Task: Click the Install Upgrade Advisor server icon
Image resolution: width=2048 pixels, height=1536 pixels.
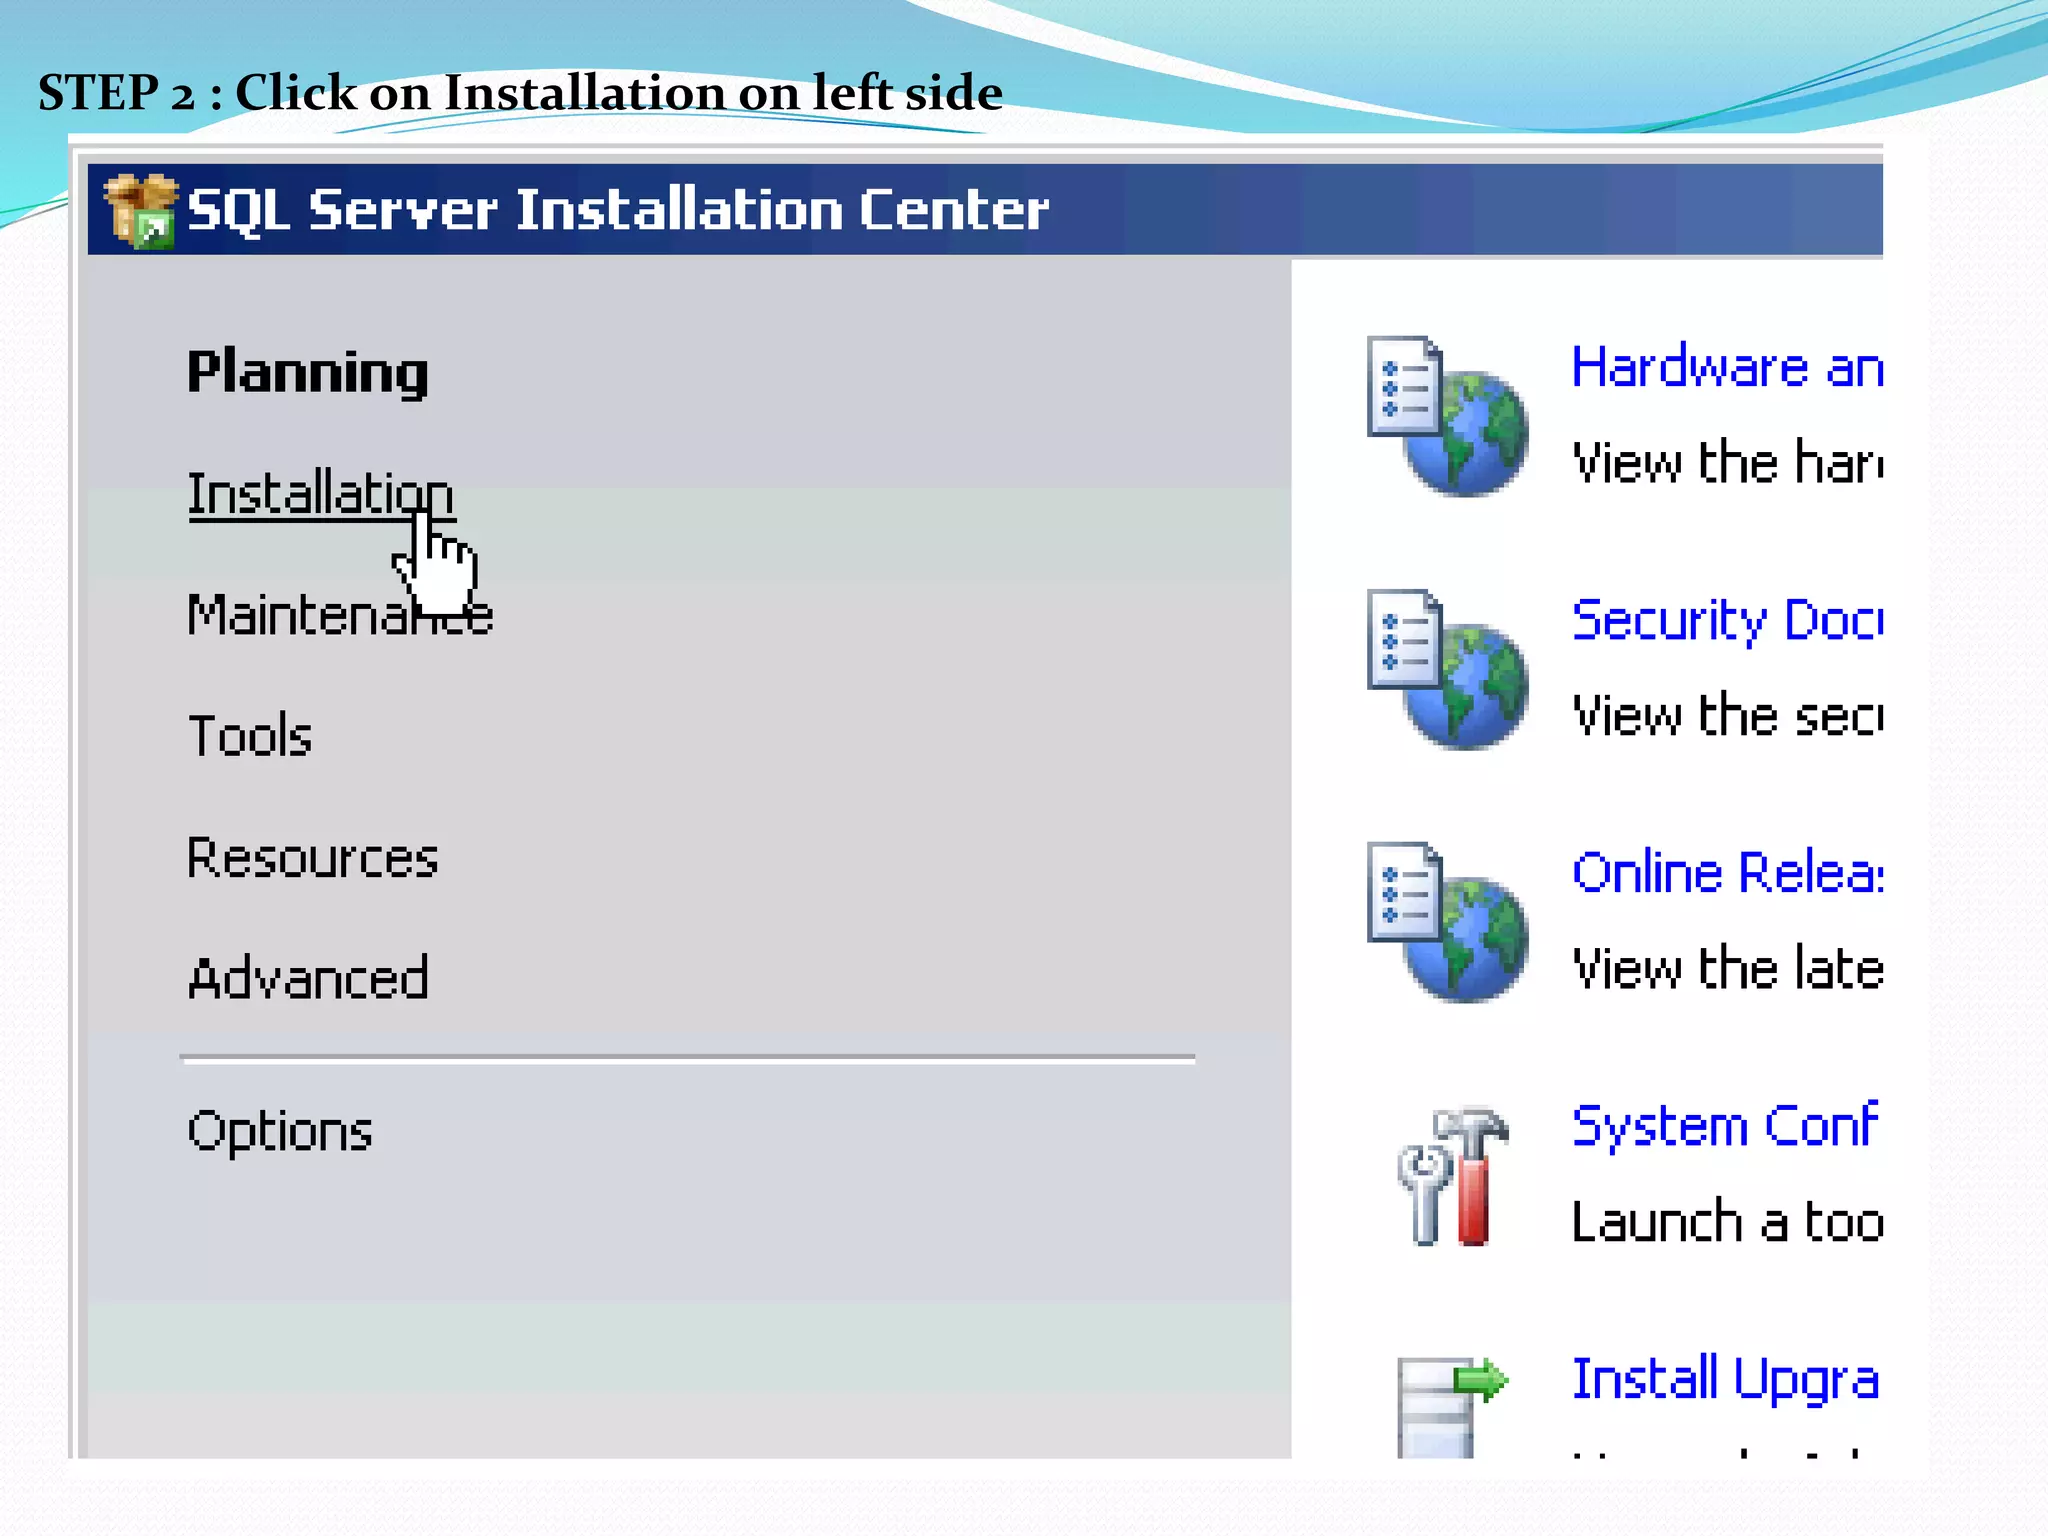Action: click(1452, 1407)
